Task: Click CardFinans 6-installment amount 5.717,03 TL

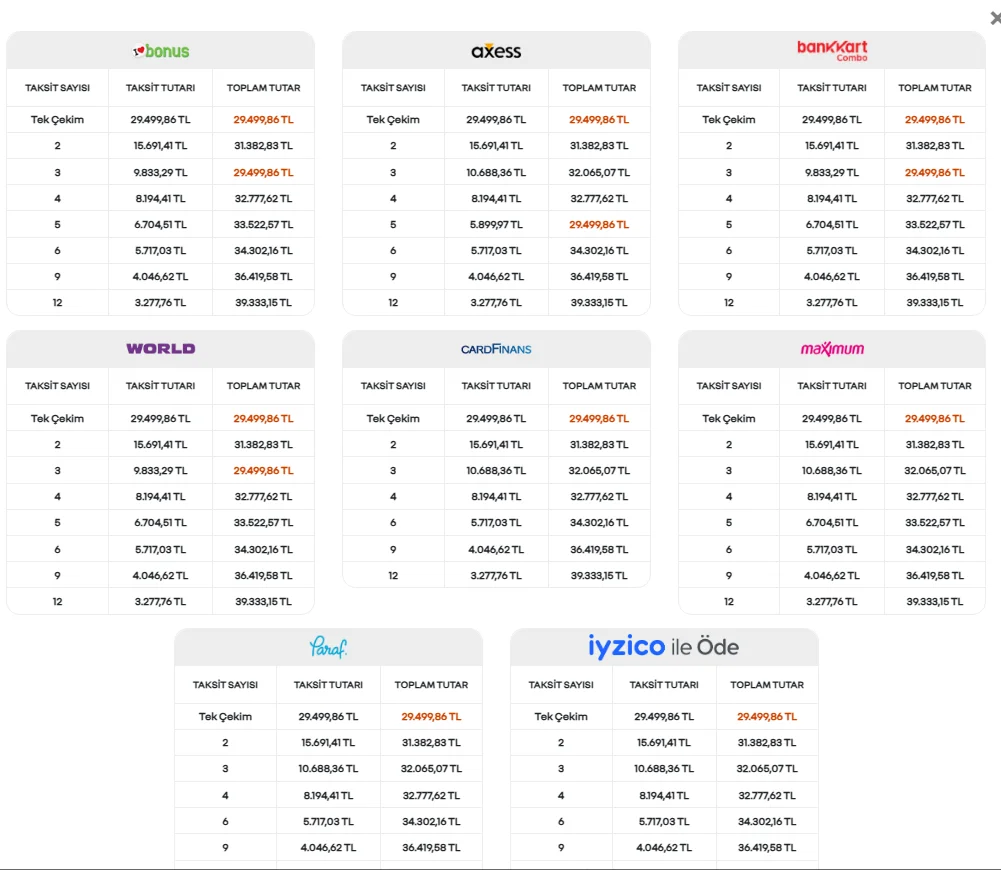Action: point(496,523)
